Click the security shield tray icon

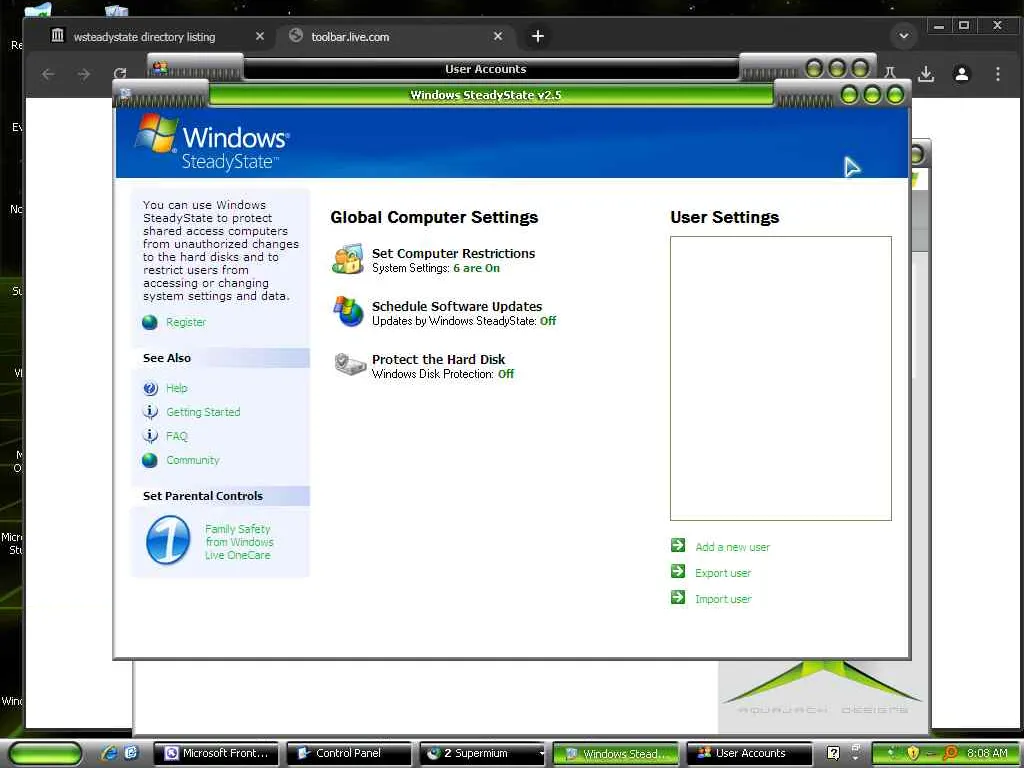tap(913, 754)
